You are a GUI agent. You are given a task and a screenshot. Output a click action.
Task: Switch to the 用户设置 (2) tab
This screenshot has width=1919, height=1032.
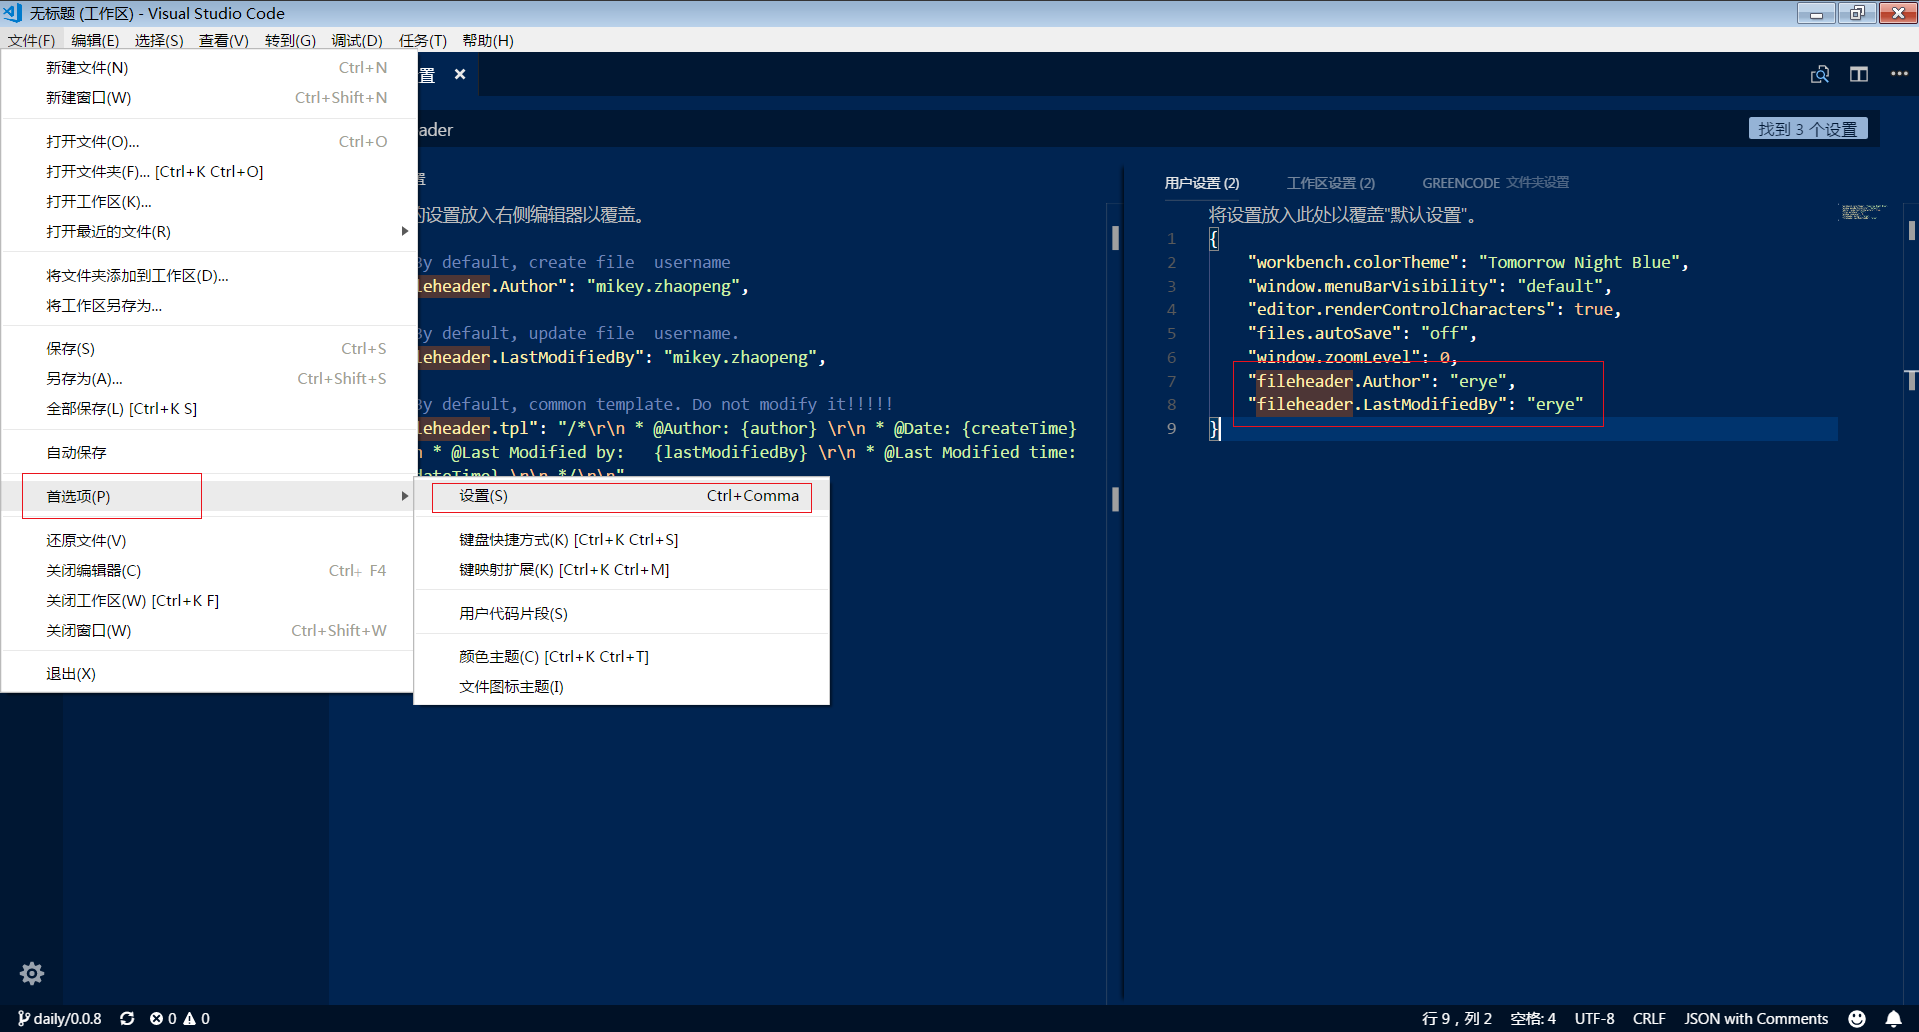coord(1202,183)
